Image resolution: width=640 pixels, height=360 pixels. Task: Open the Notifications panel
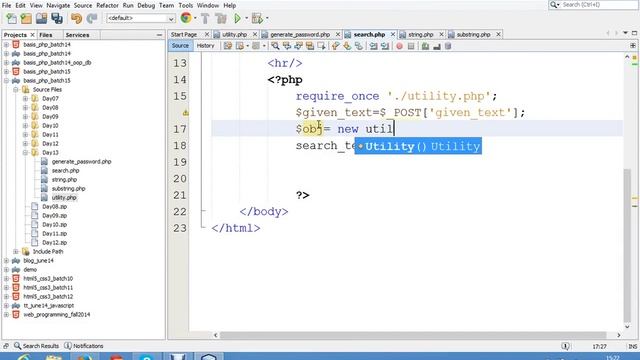(84, 346)
